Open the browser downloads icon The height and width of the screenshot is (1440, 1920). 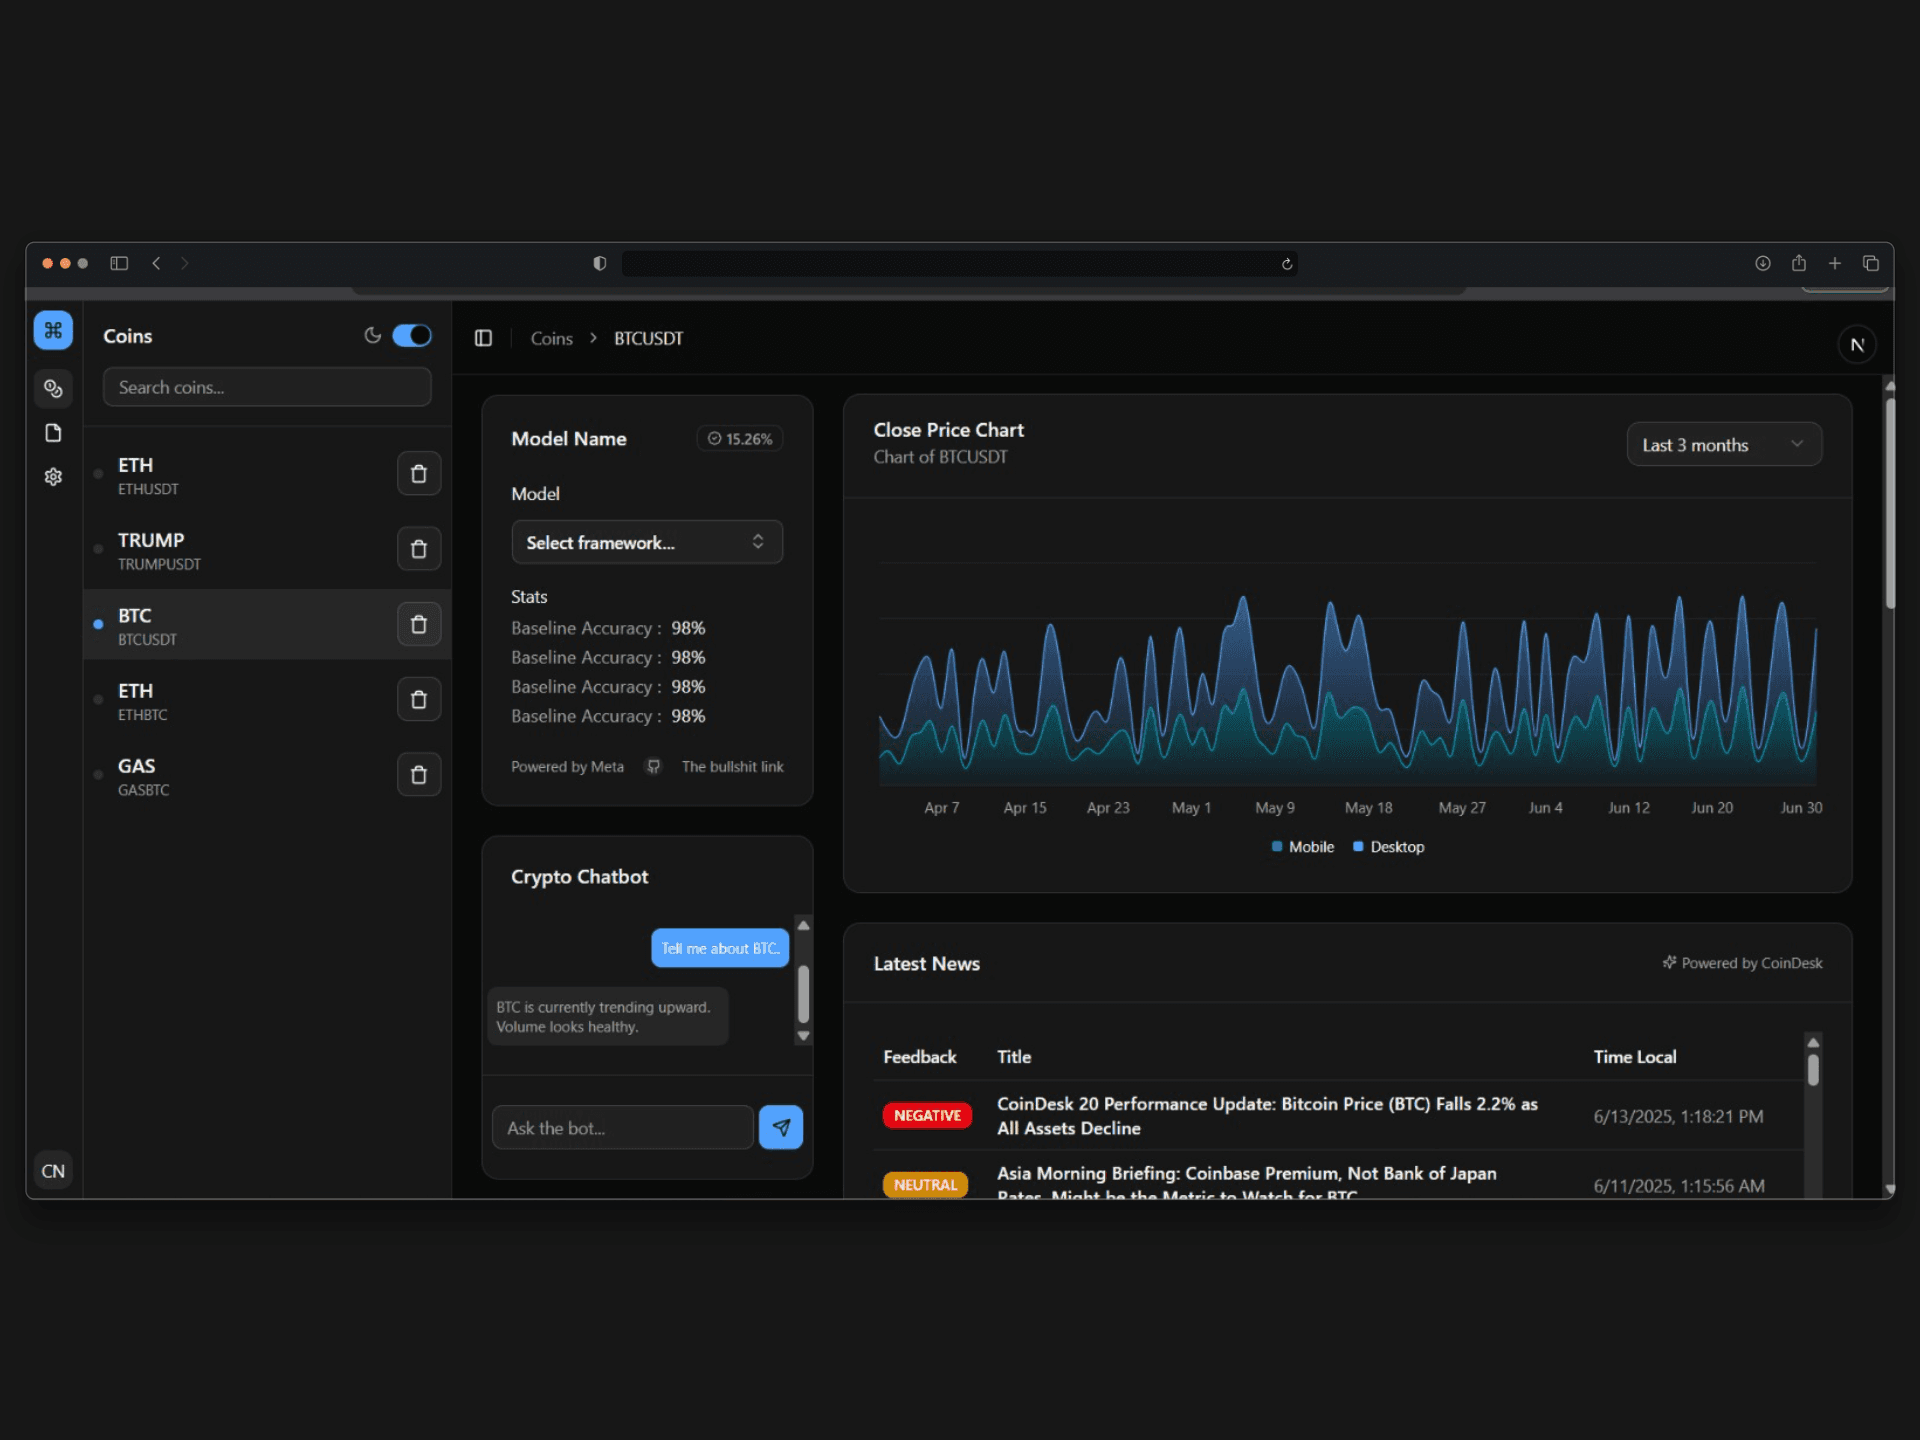(1763, 263)
